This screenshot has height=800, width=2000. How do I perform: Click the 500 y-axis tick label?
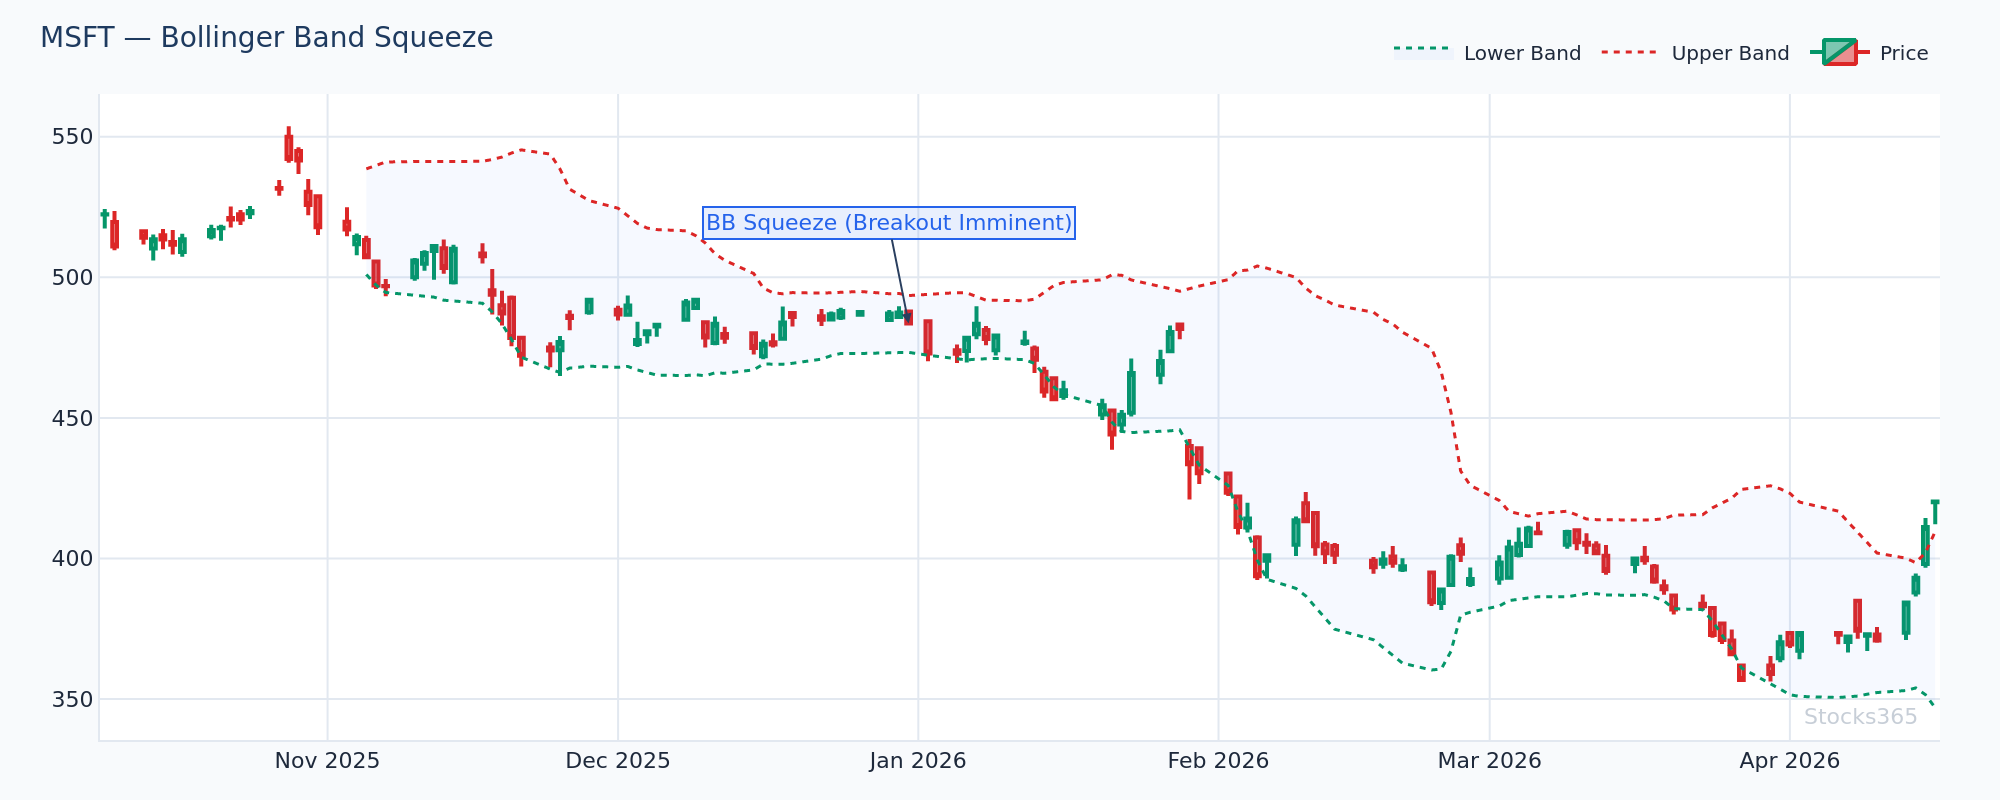click(x=72, y=277)
